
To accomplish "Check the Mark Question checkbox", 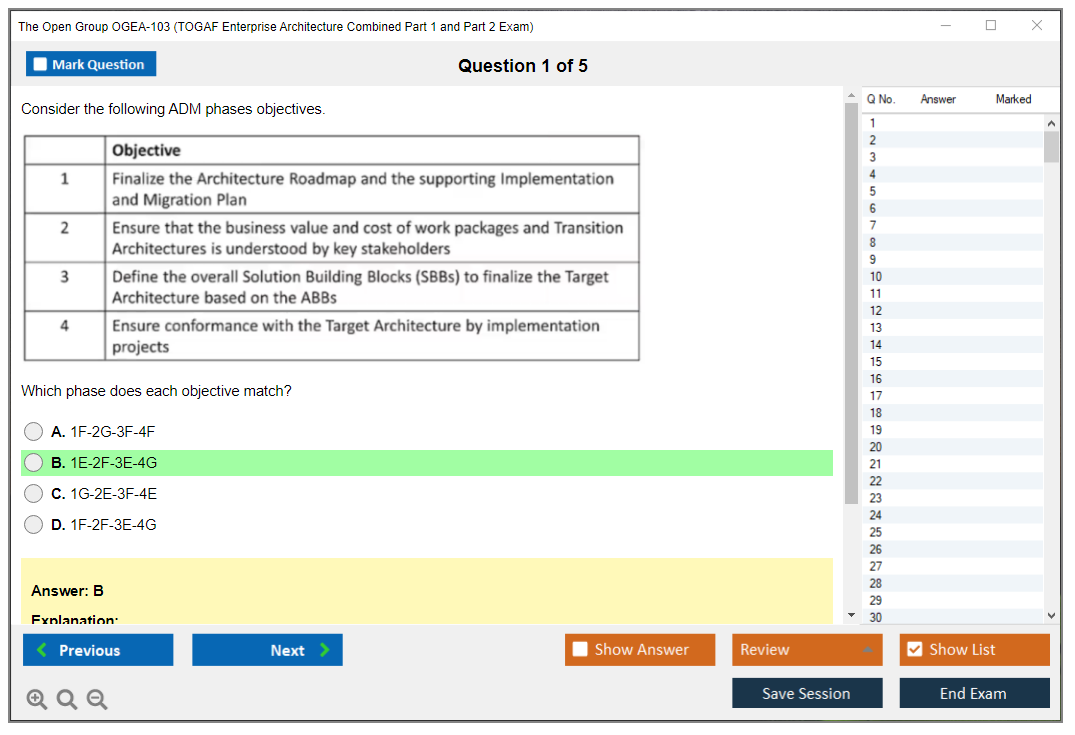I will (41, 64).
